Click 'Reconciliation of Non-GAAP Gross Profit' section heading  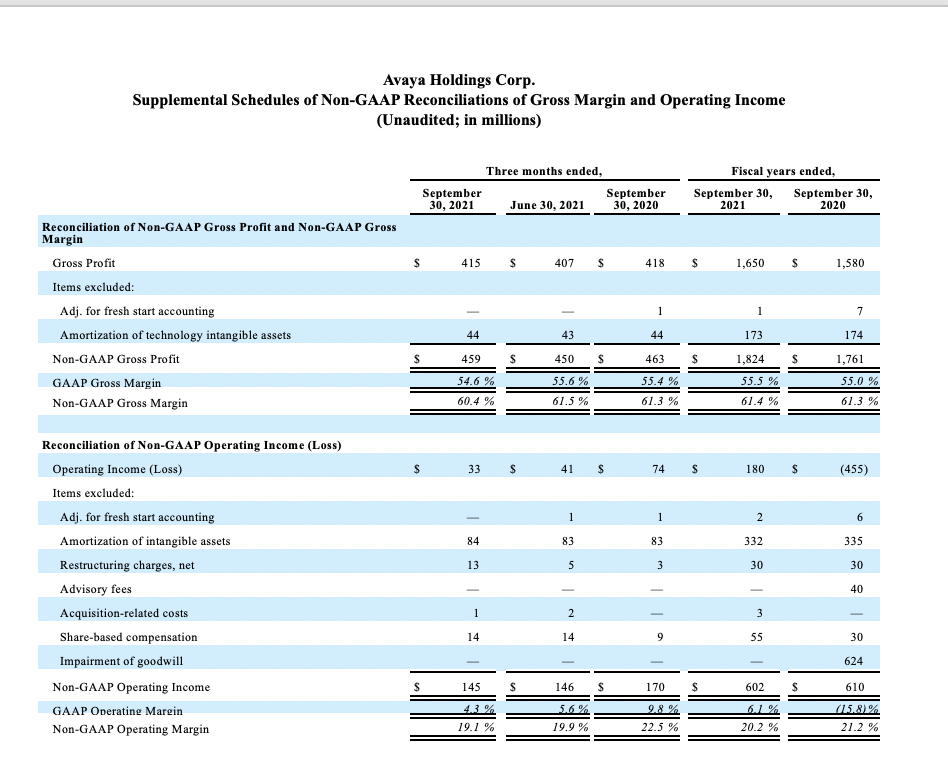[x=219, y=233]
